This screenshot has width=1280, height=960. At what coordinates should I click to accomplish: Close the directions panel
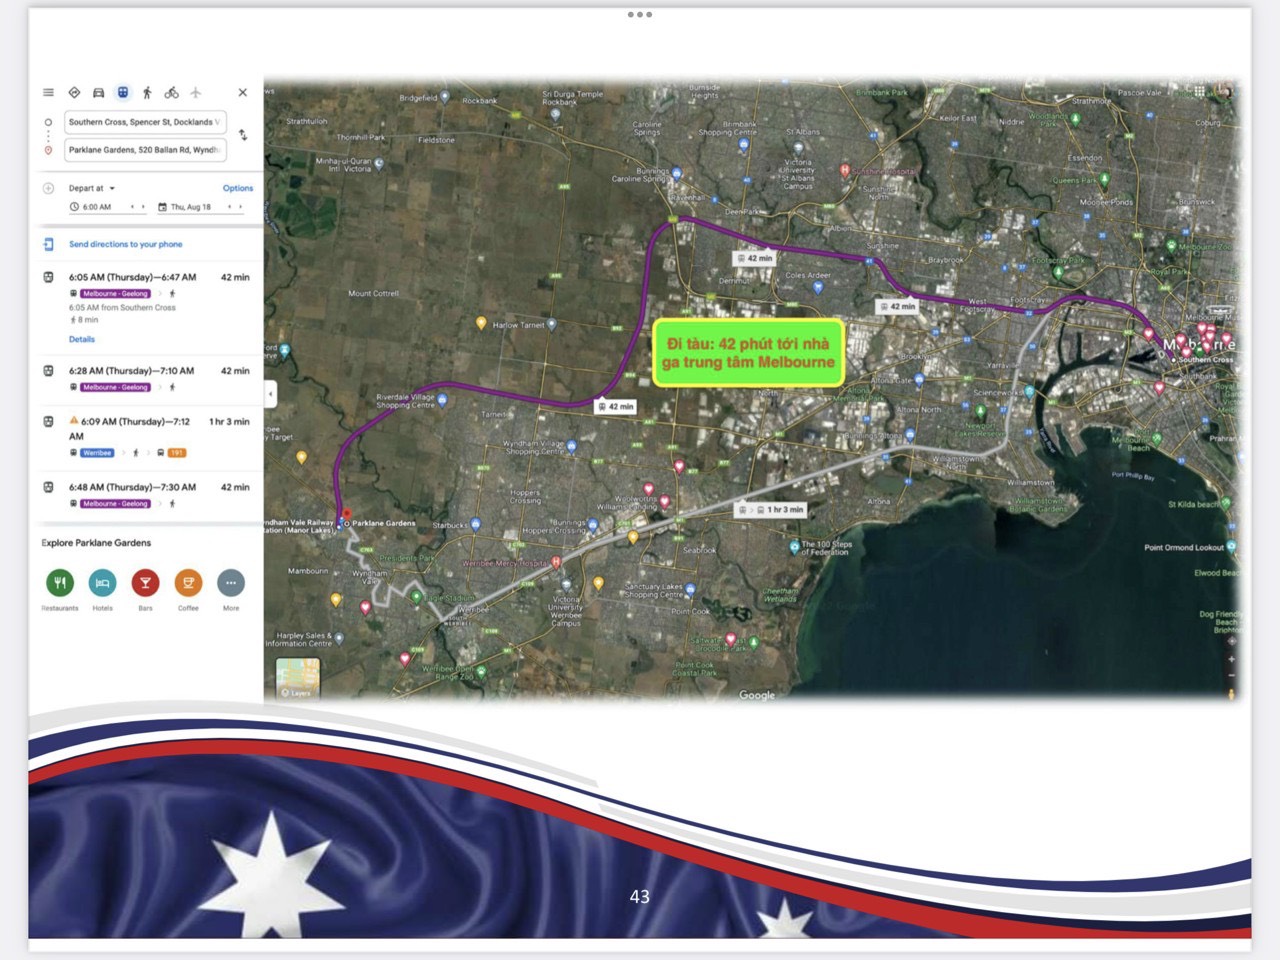242,93
